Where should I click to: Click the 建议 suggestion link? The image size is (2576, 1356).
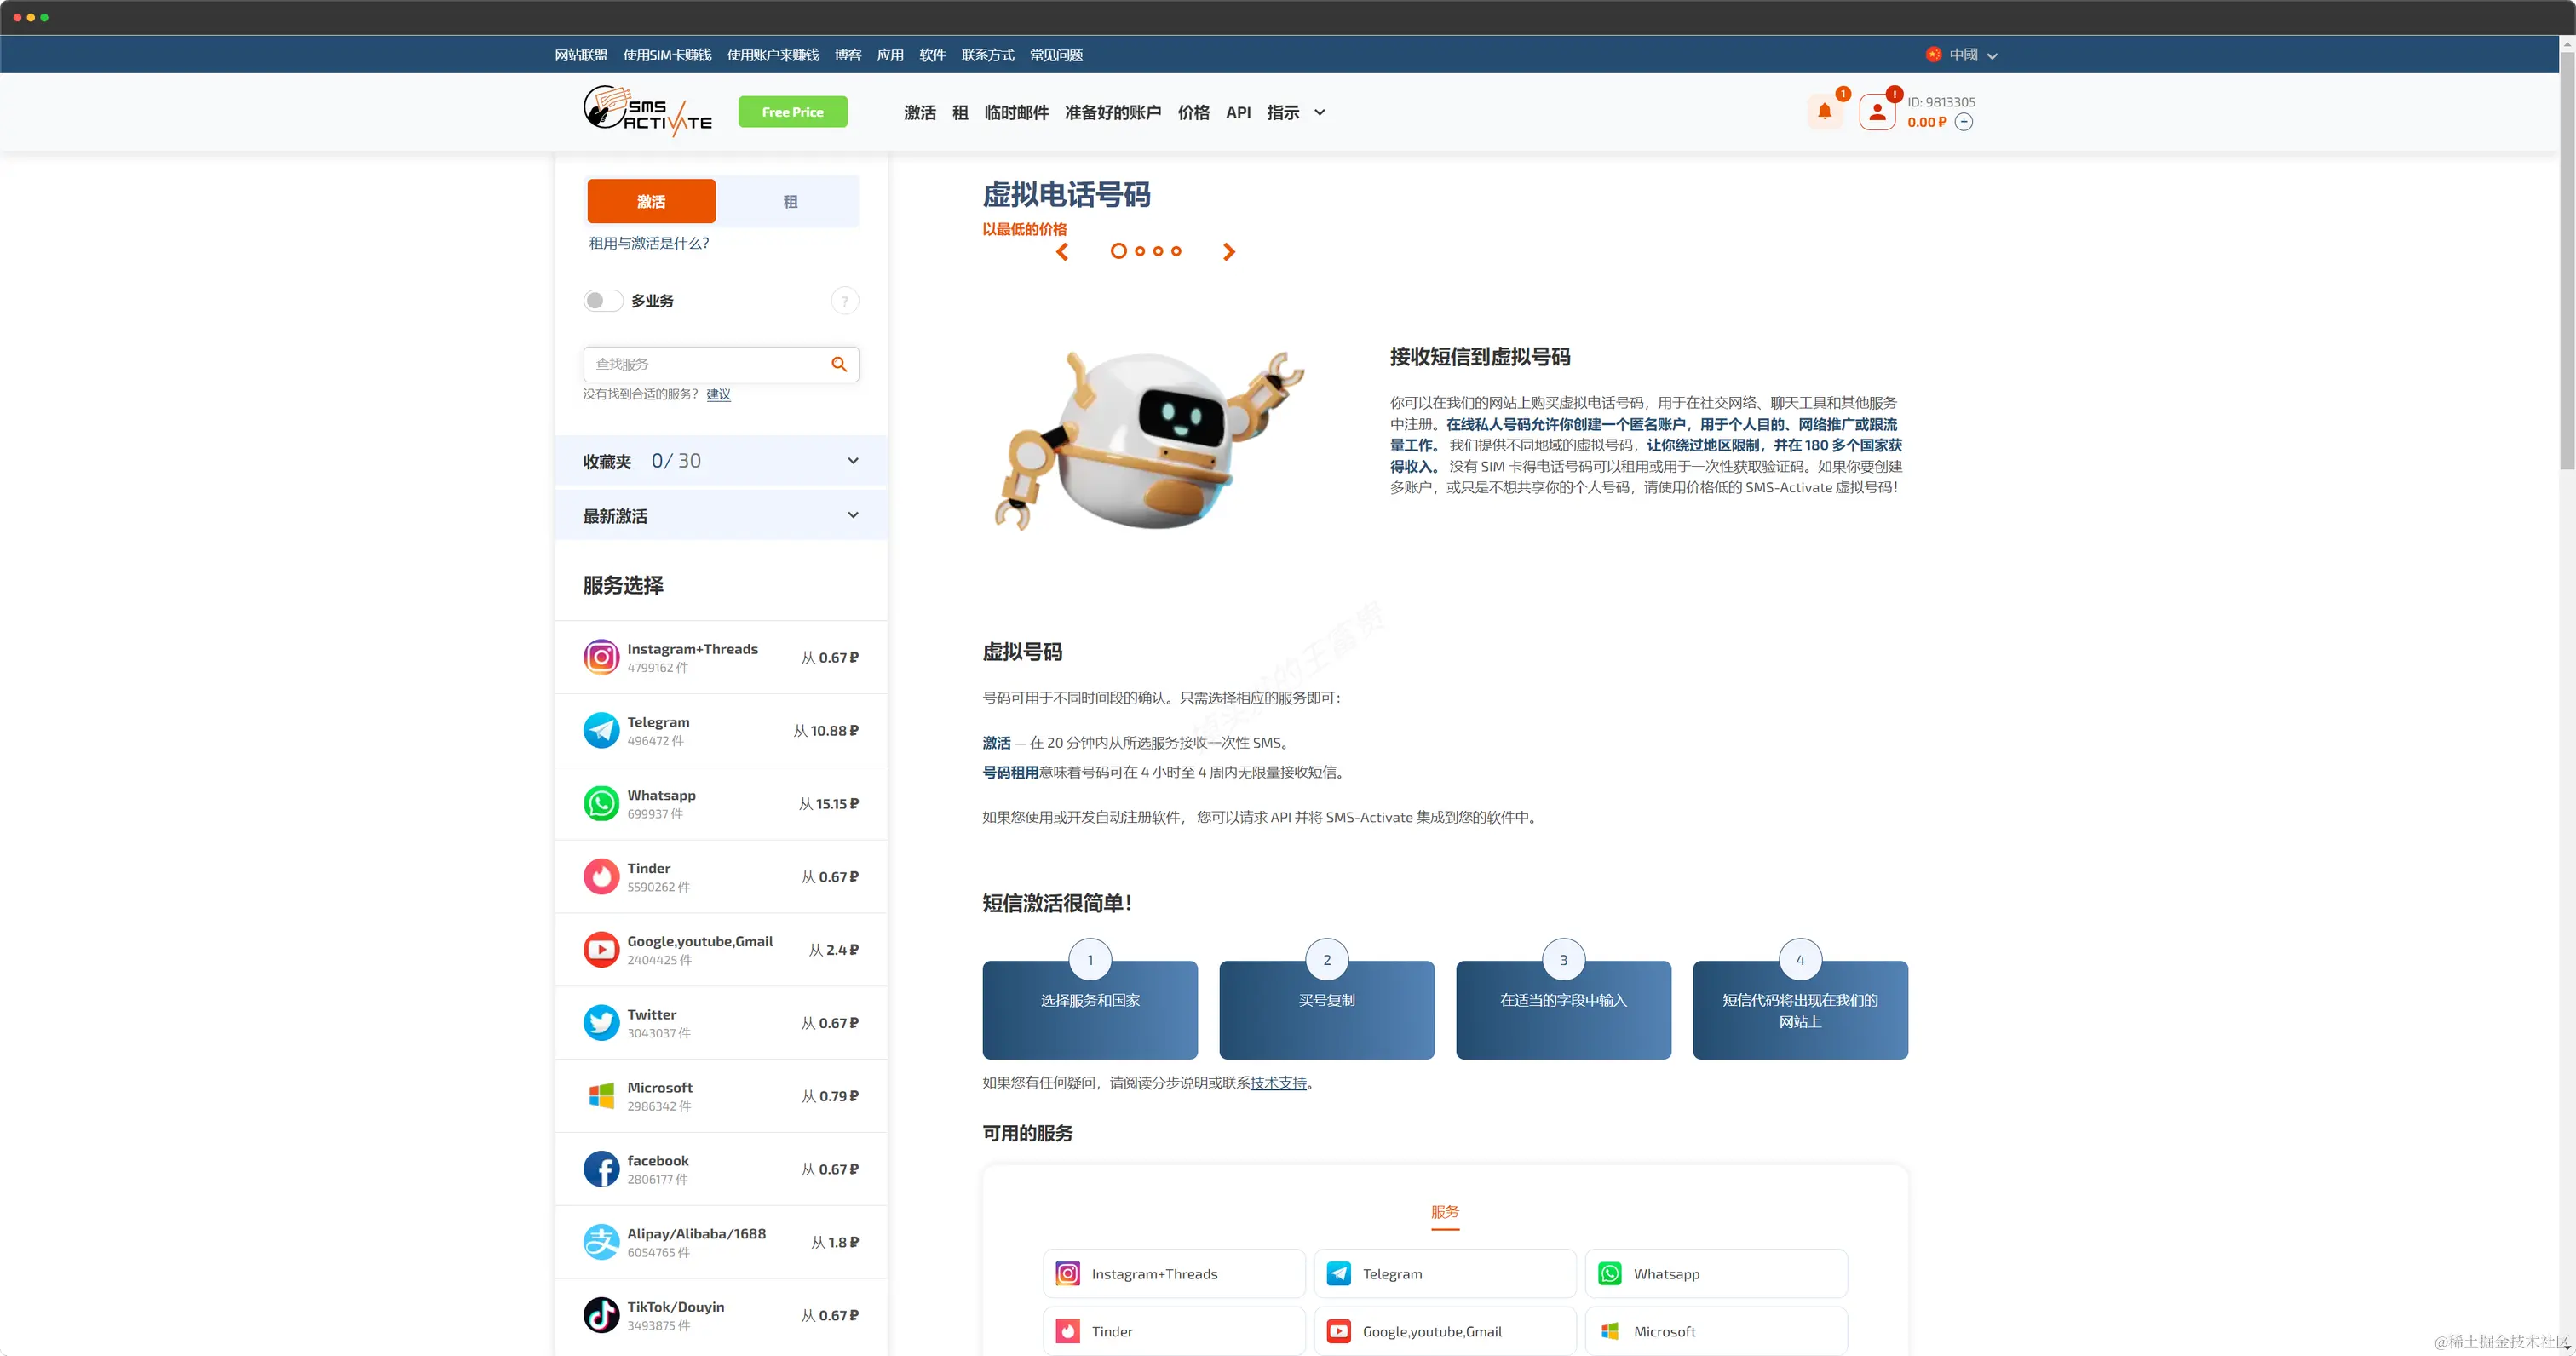point(718,394)
